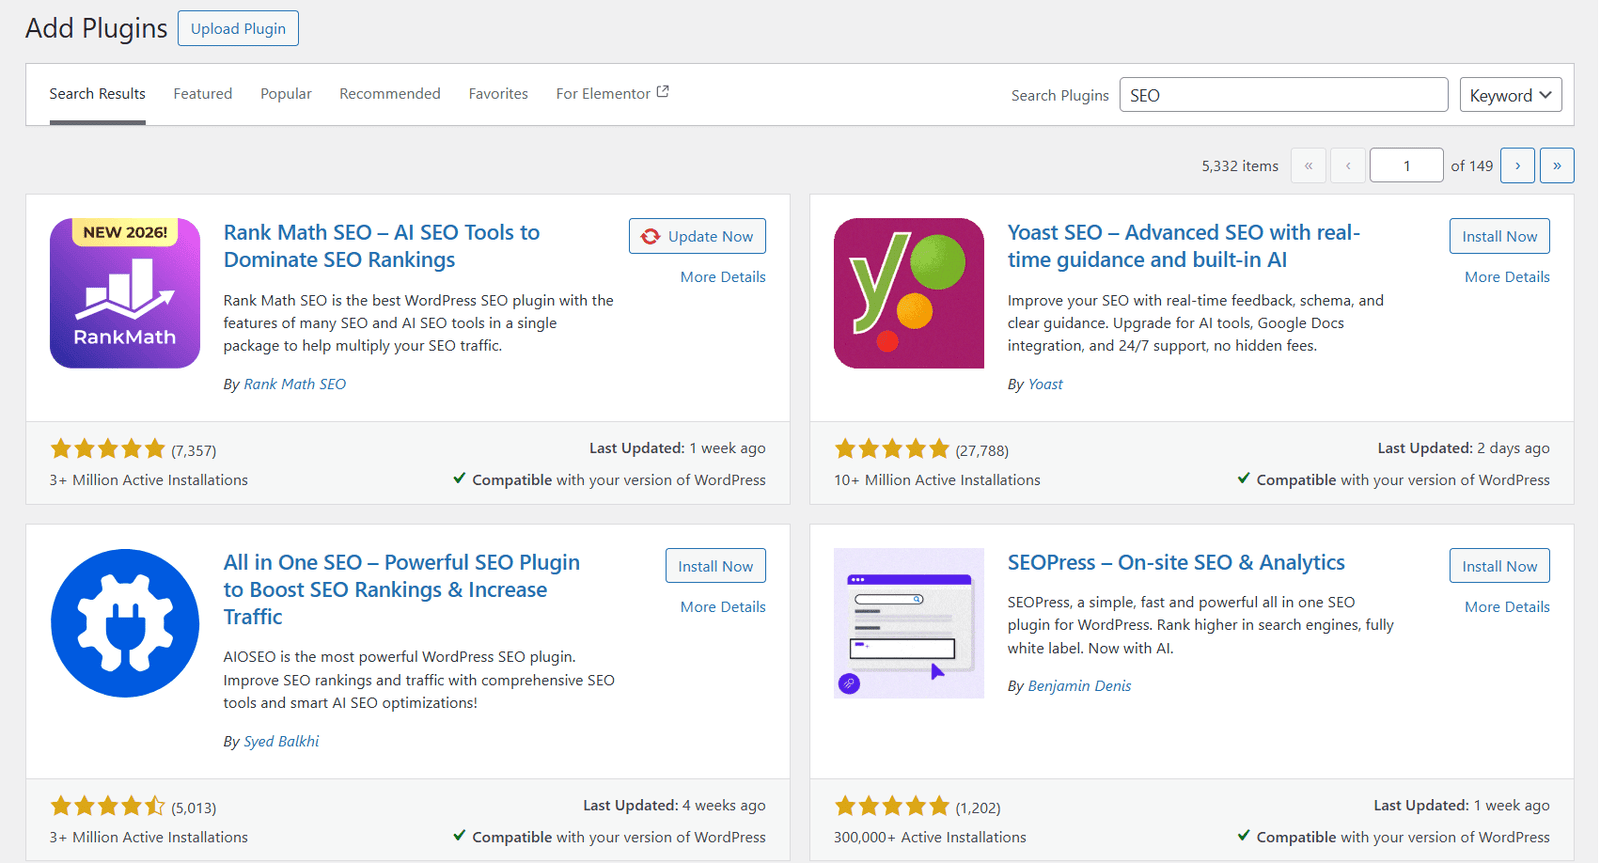Focus the Search Plugins input field
Viewport: 1600px width, 863px height.
pyautogui.click(x=1283, y=95)
